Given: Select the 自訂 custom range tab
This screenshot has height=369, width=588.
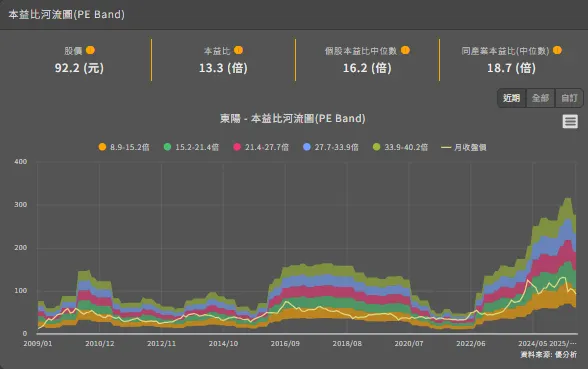Looking at the screenshot, I should pos(569,98).
